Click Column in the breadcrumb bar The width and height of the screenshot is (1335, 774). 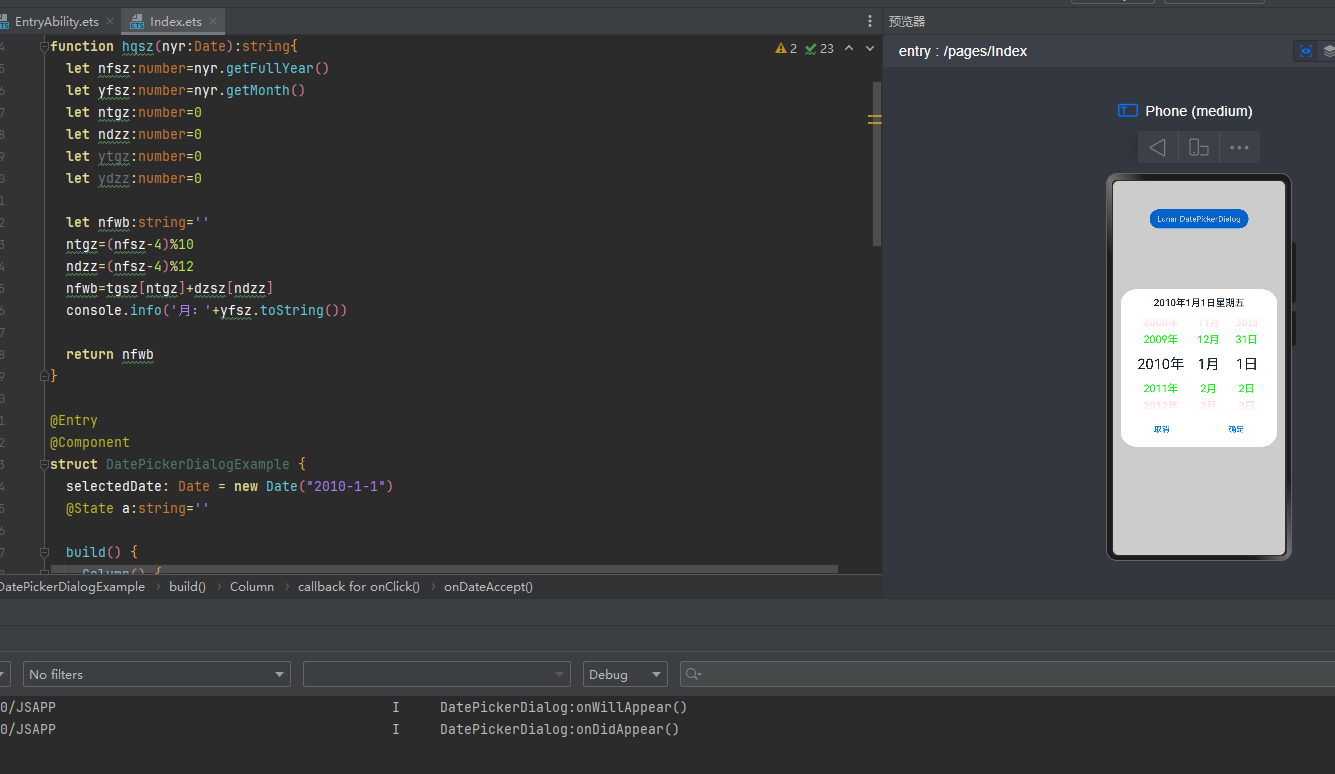pos(252,587)
